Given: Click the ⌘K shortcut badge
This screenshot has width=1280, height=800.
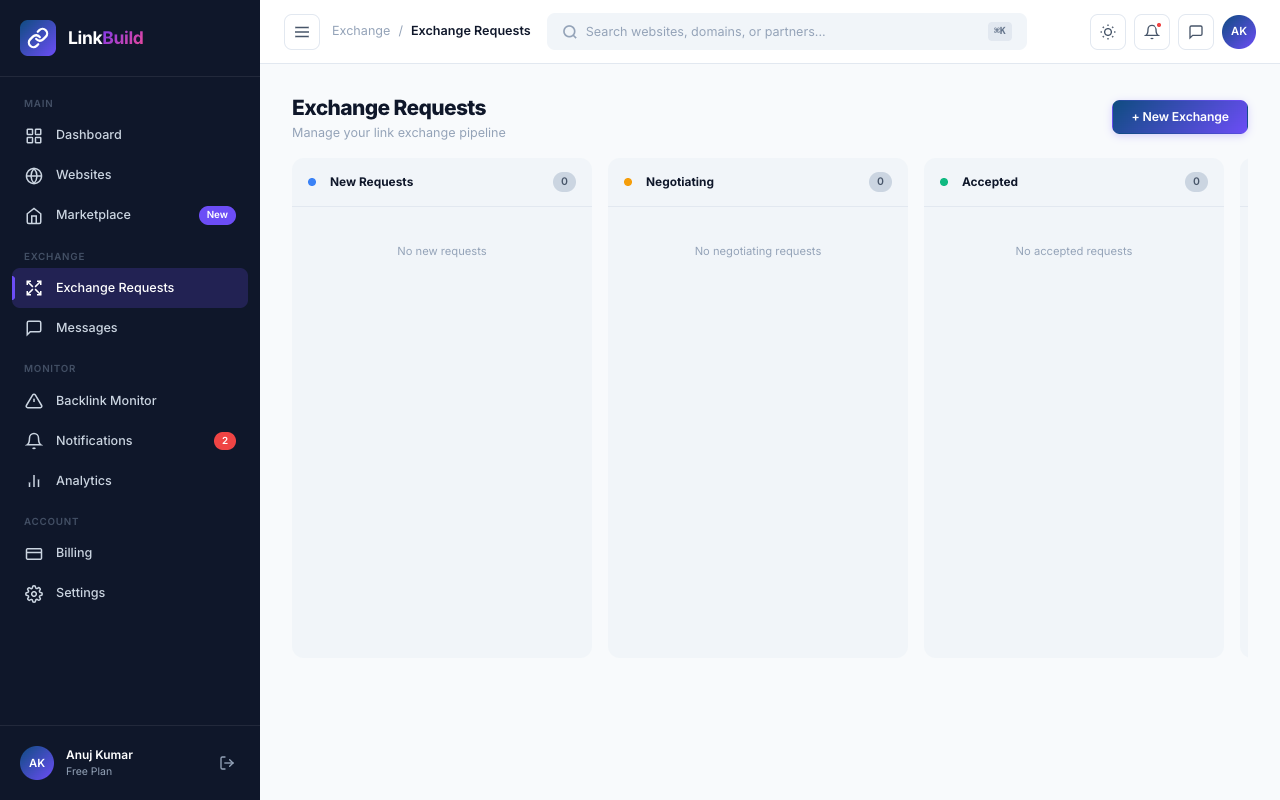Looking at the screenshot, I should [1000, 31].
